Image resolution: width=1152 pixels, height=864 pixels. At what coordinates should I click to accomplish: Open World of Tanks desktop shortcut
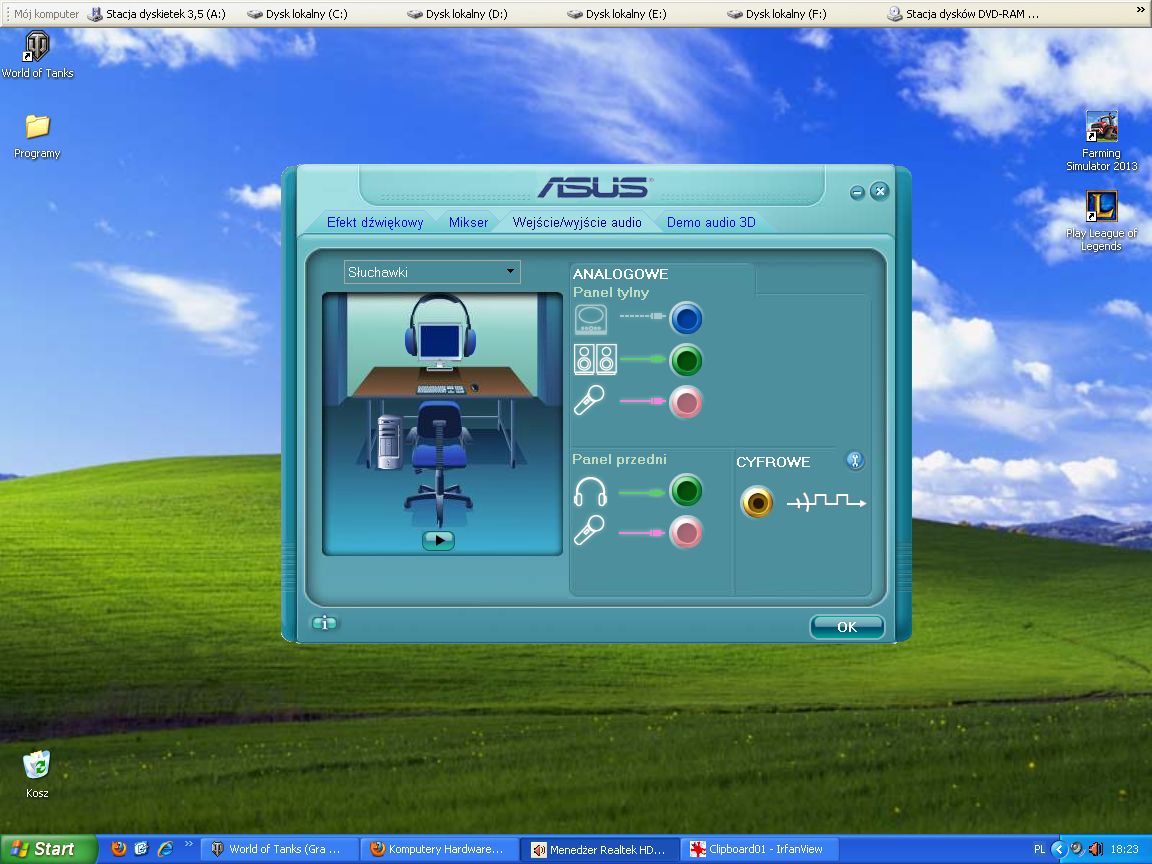coord(37,54)
